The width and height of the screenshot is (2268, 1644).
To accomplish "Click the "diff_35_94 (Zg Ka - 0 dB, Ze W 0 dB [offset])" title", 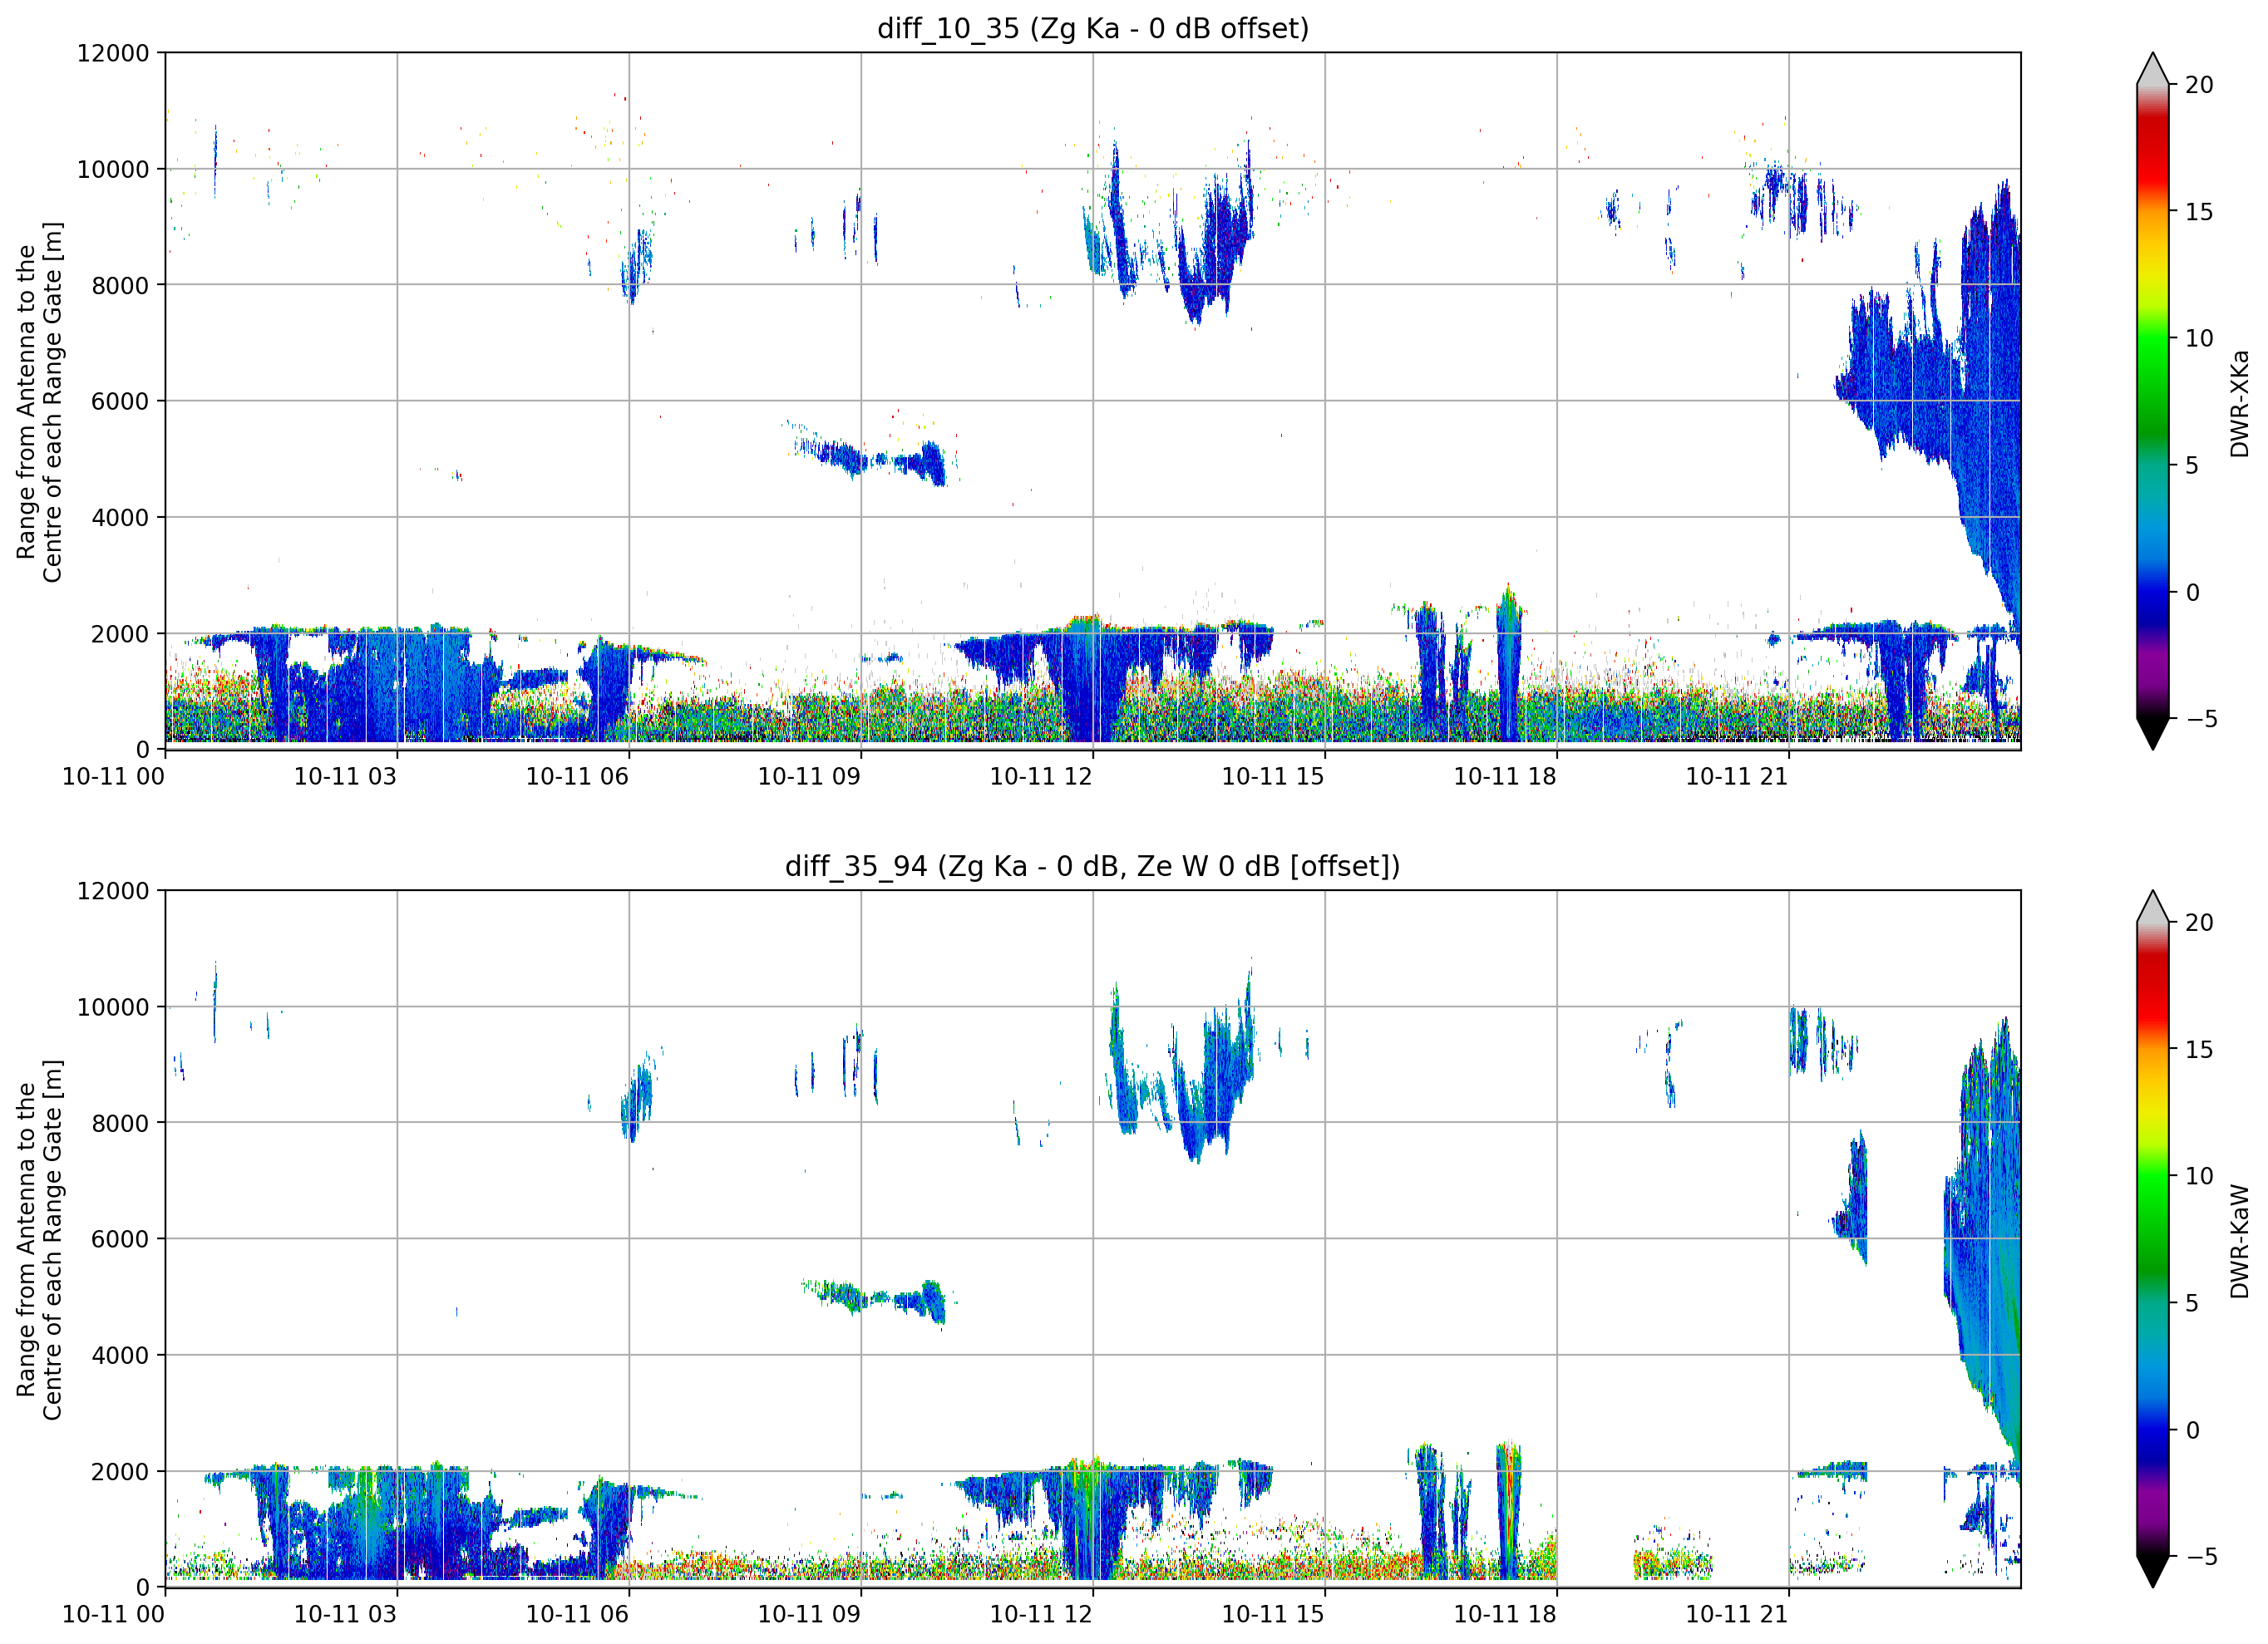I will 1093,866.
